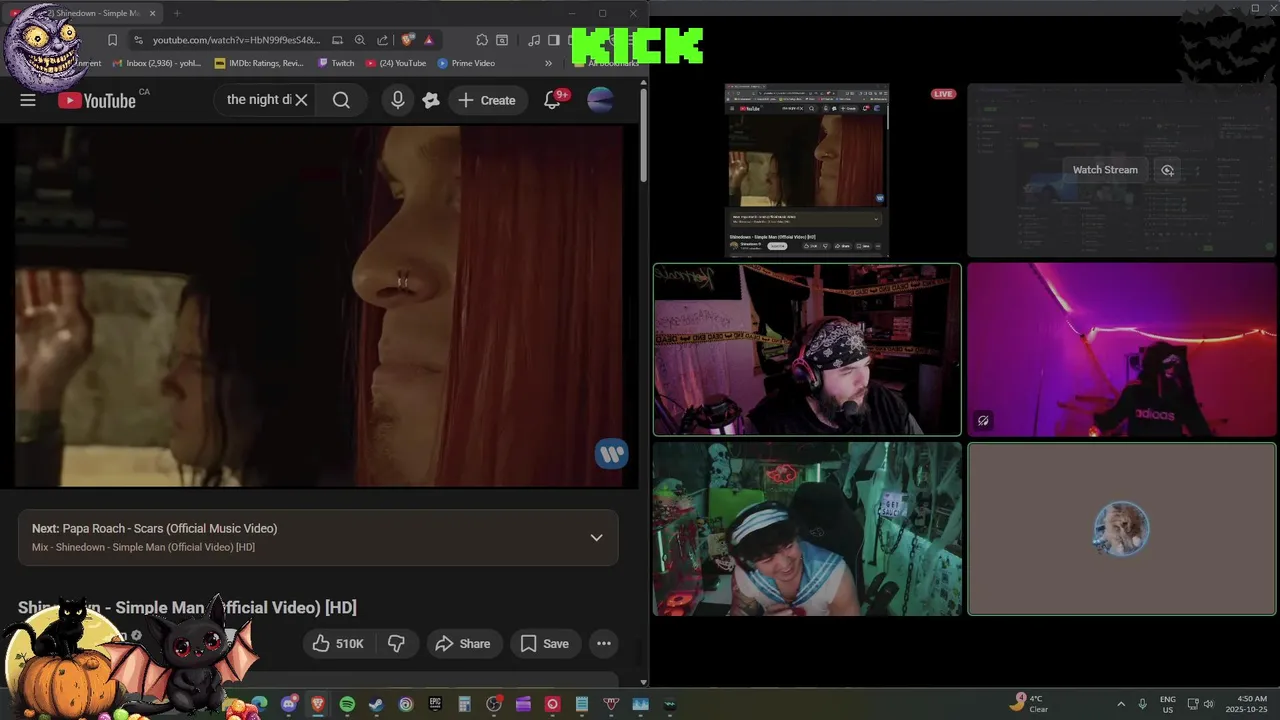
Task: Like the video with 510K likes
Action: pyautogui.click(x=338, y=643)
